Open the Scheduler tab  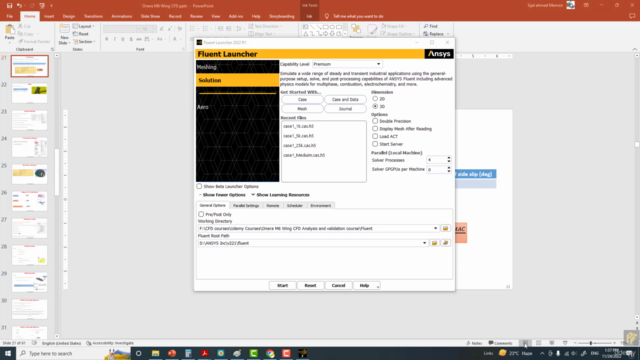tap(295, 206)
